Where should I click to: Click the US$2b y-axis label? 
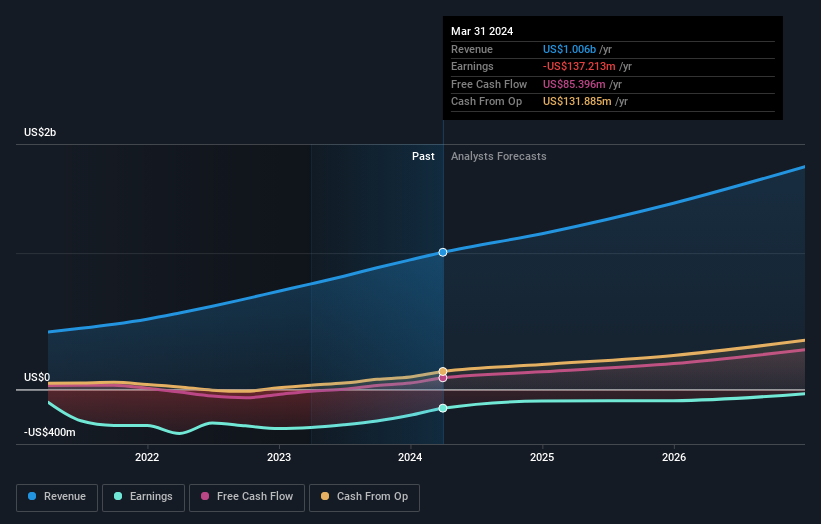coord(40,132)
